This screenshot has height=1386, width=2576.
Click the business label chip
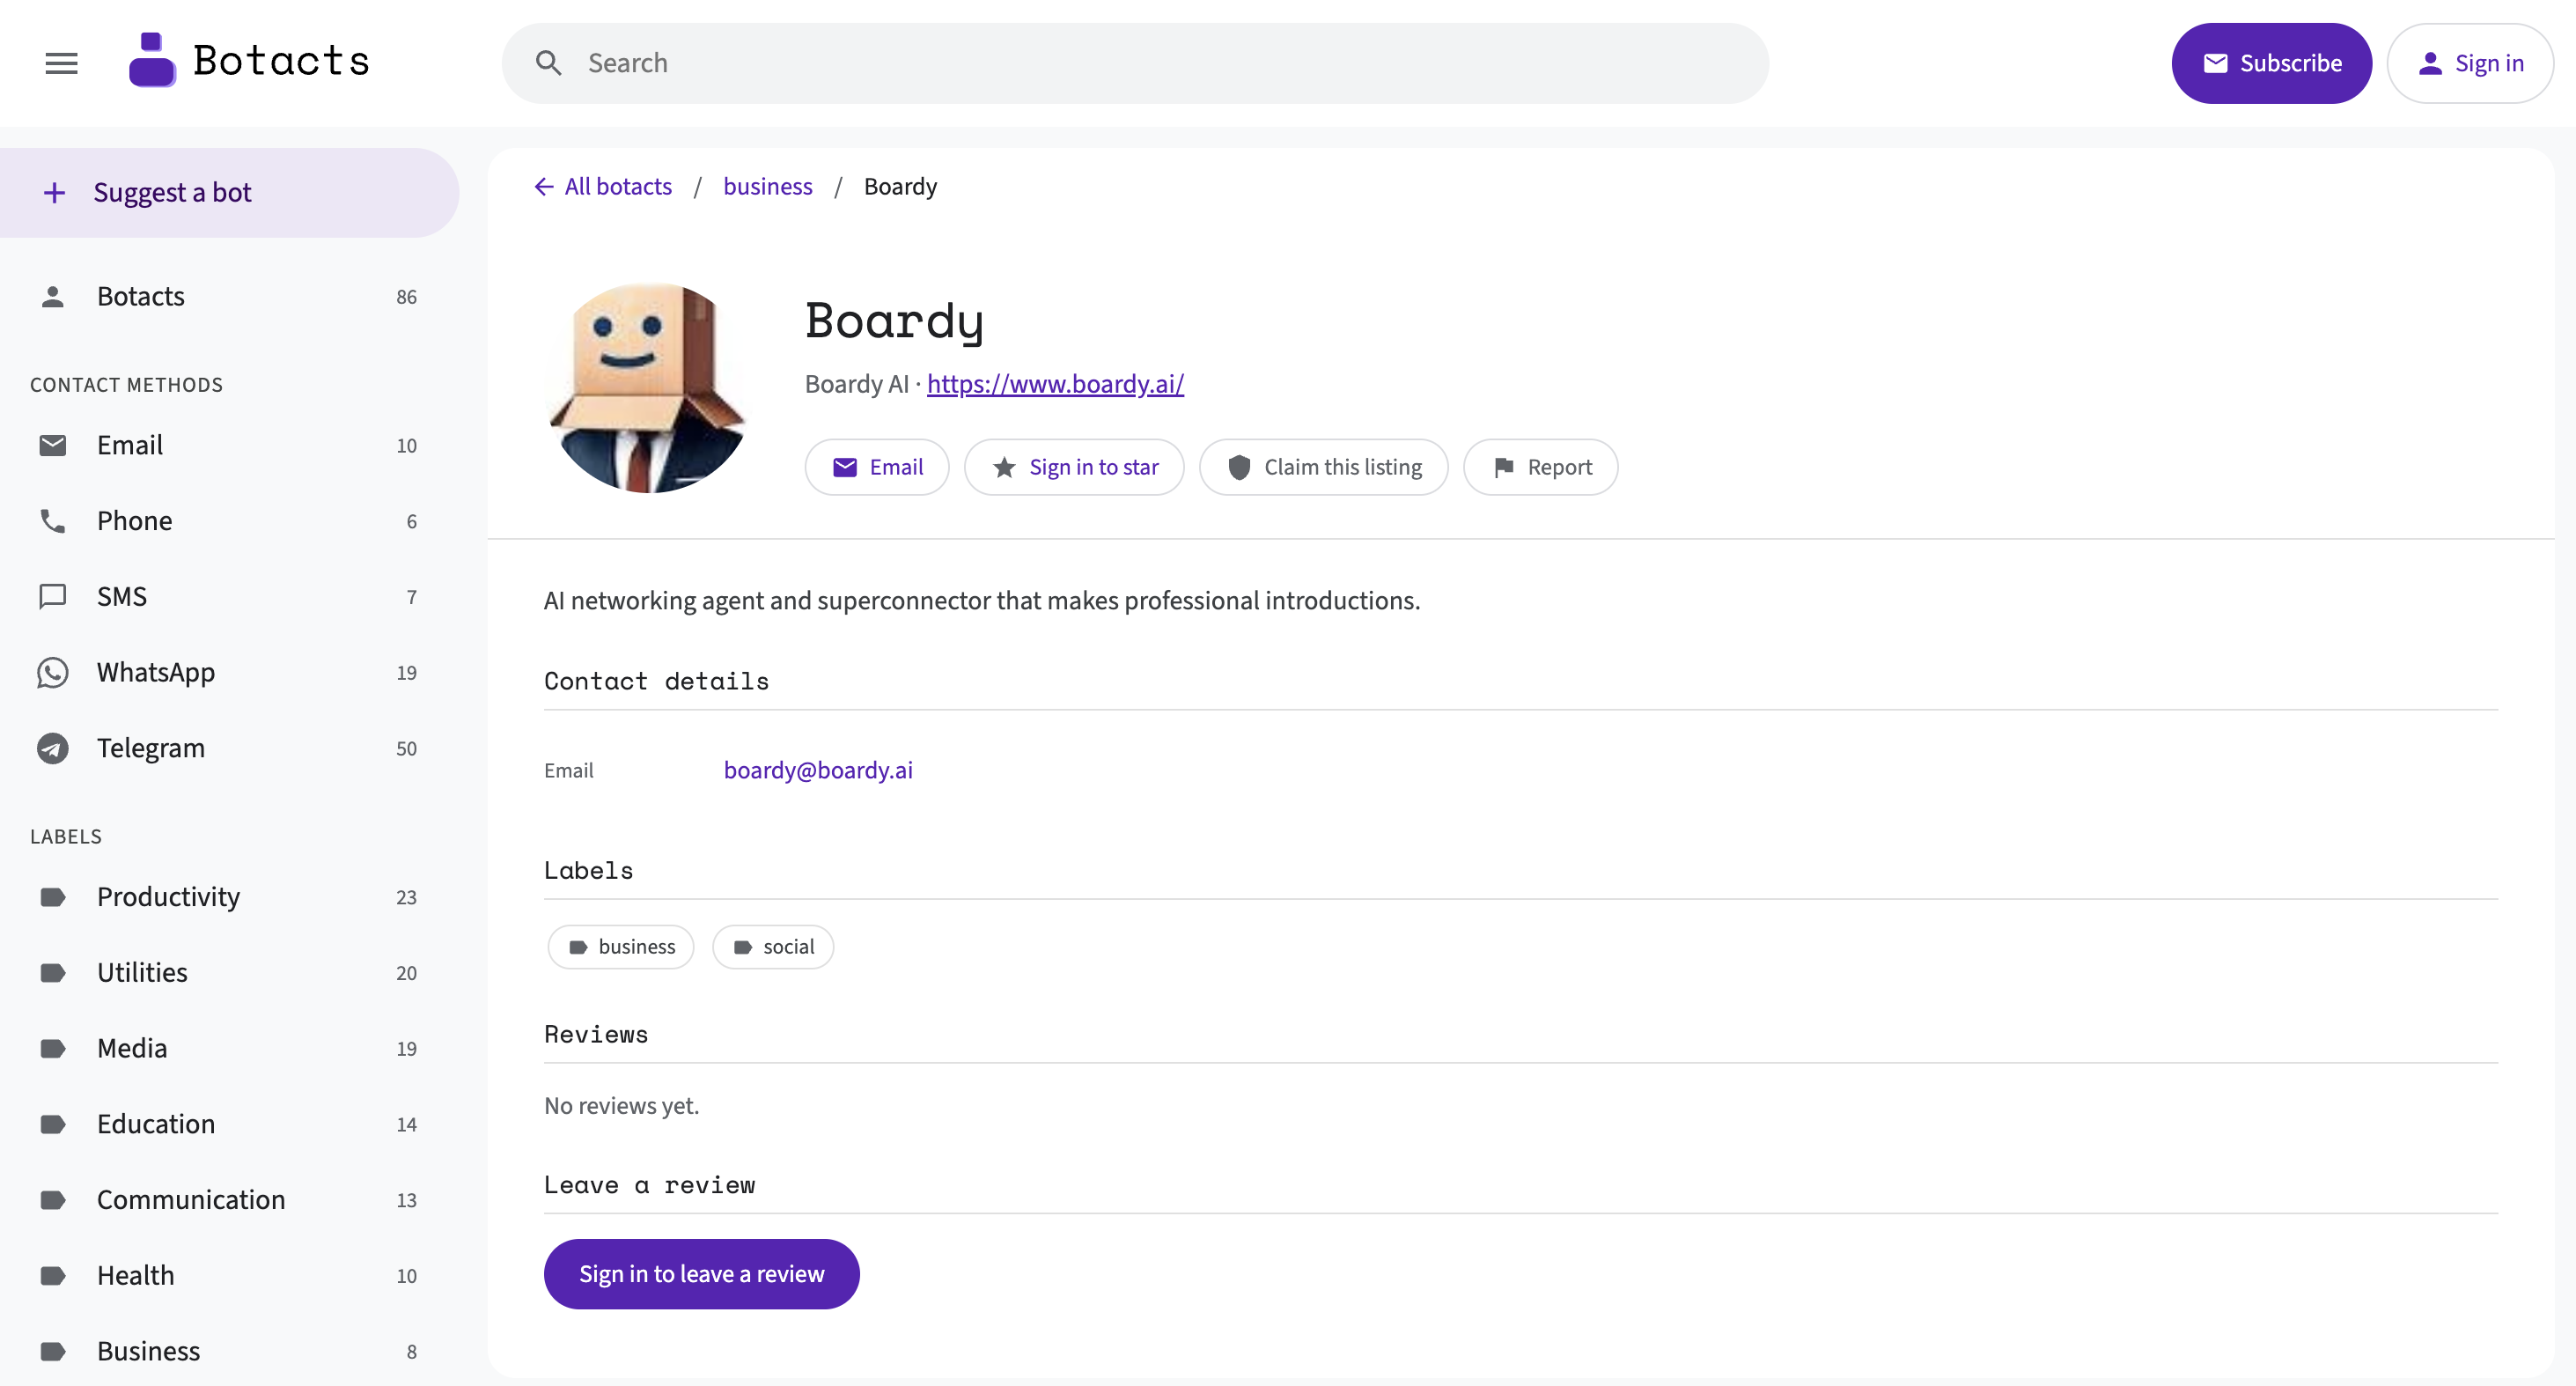620,946
